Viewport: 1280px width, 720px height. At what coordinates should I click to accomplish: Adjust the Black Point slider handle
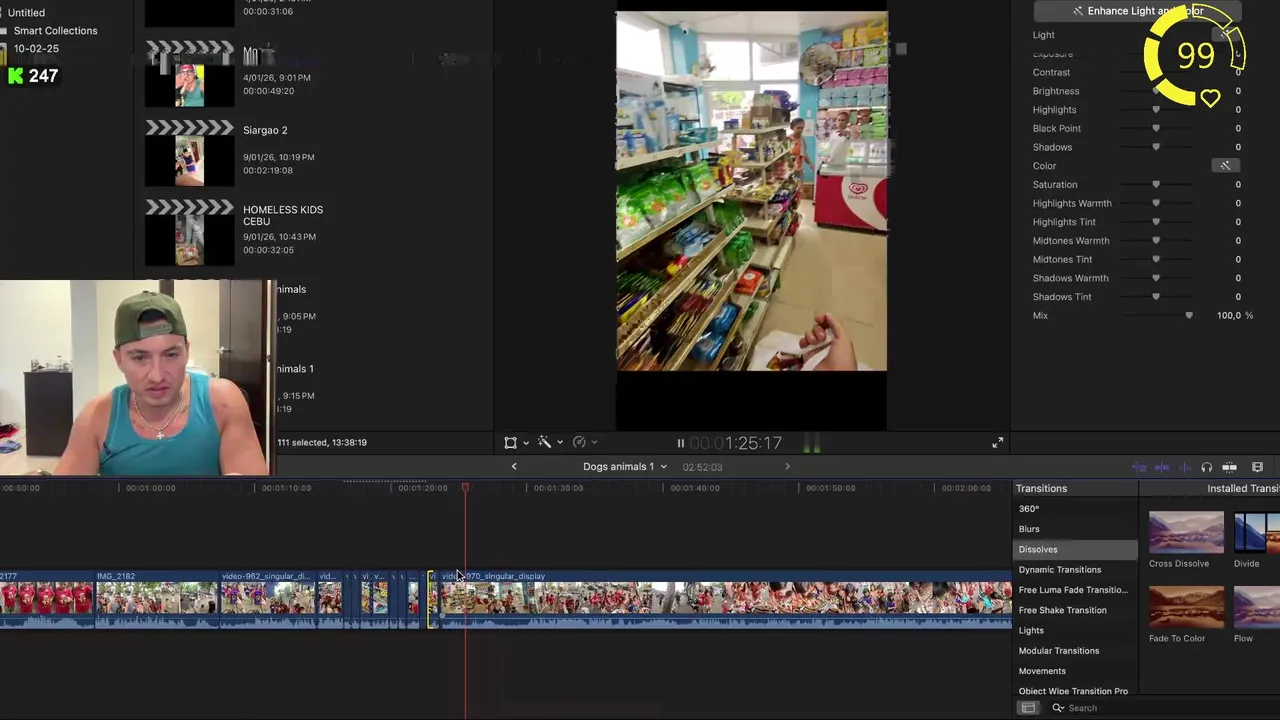click(x=1156, y=129)
